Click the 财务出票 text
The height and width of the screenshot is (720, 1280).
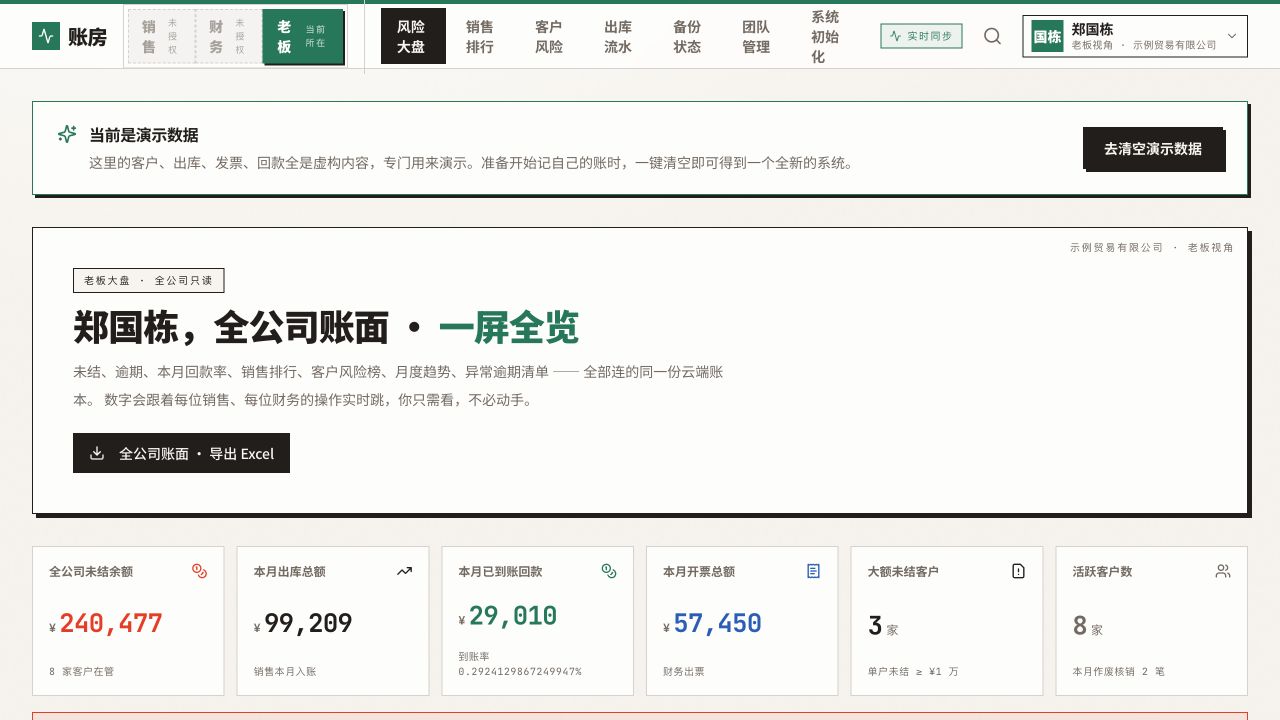coord(684,671)
